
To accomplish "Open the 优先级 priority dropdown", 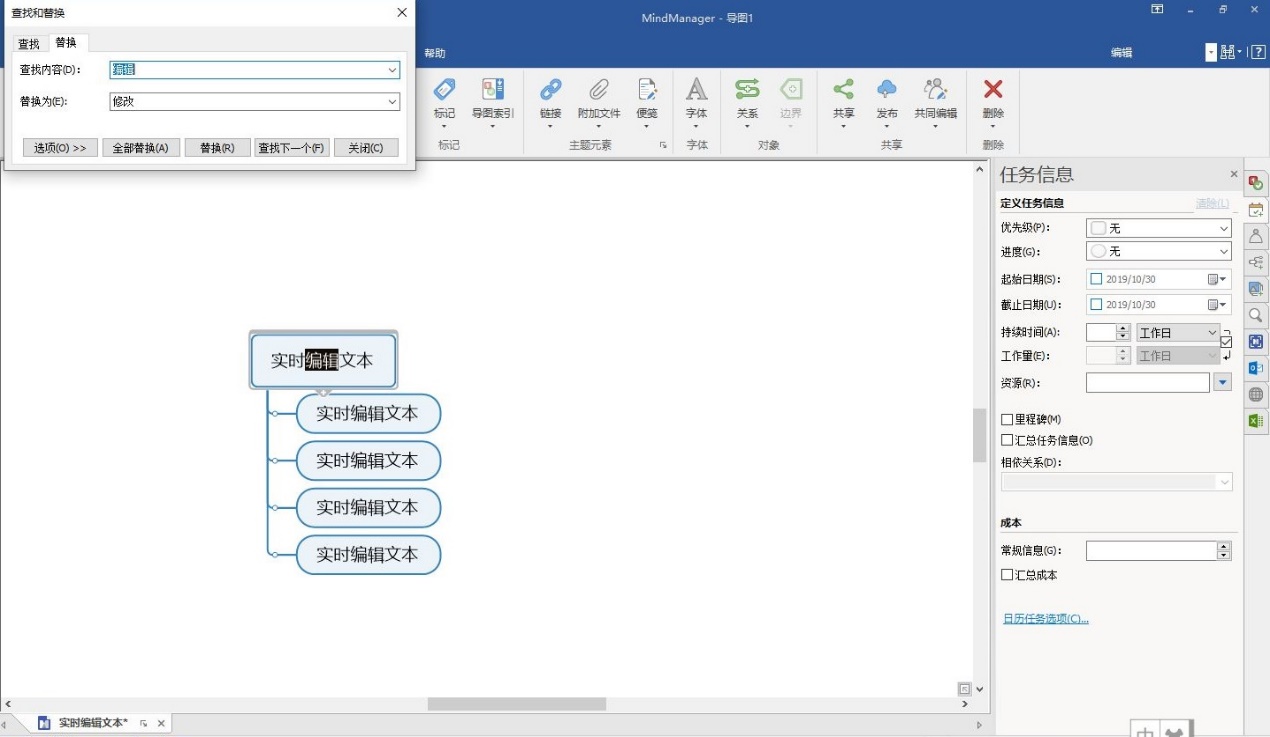I will 1222,227.
